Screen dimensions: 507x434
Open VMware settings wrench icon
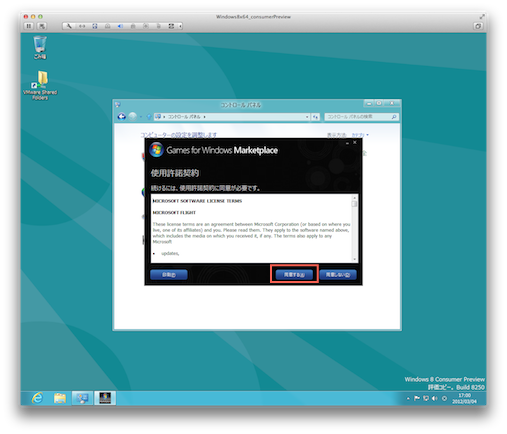click(x=69, y=26)
